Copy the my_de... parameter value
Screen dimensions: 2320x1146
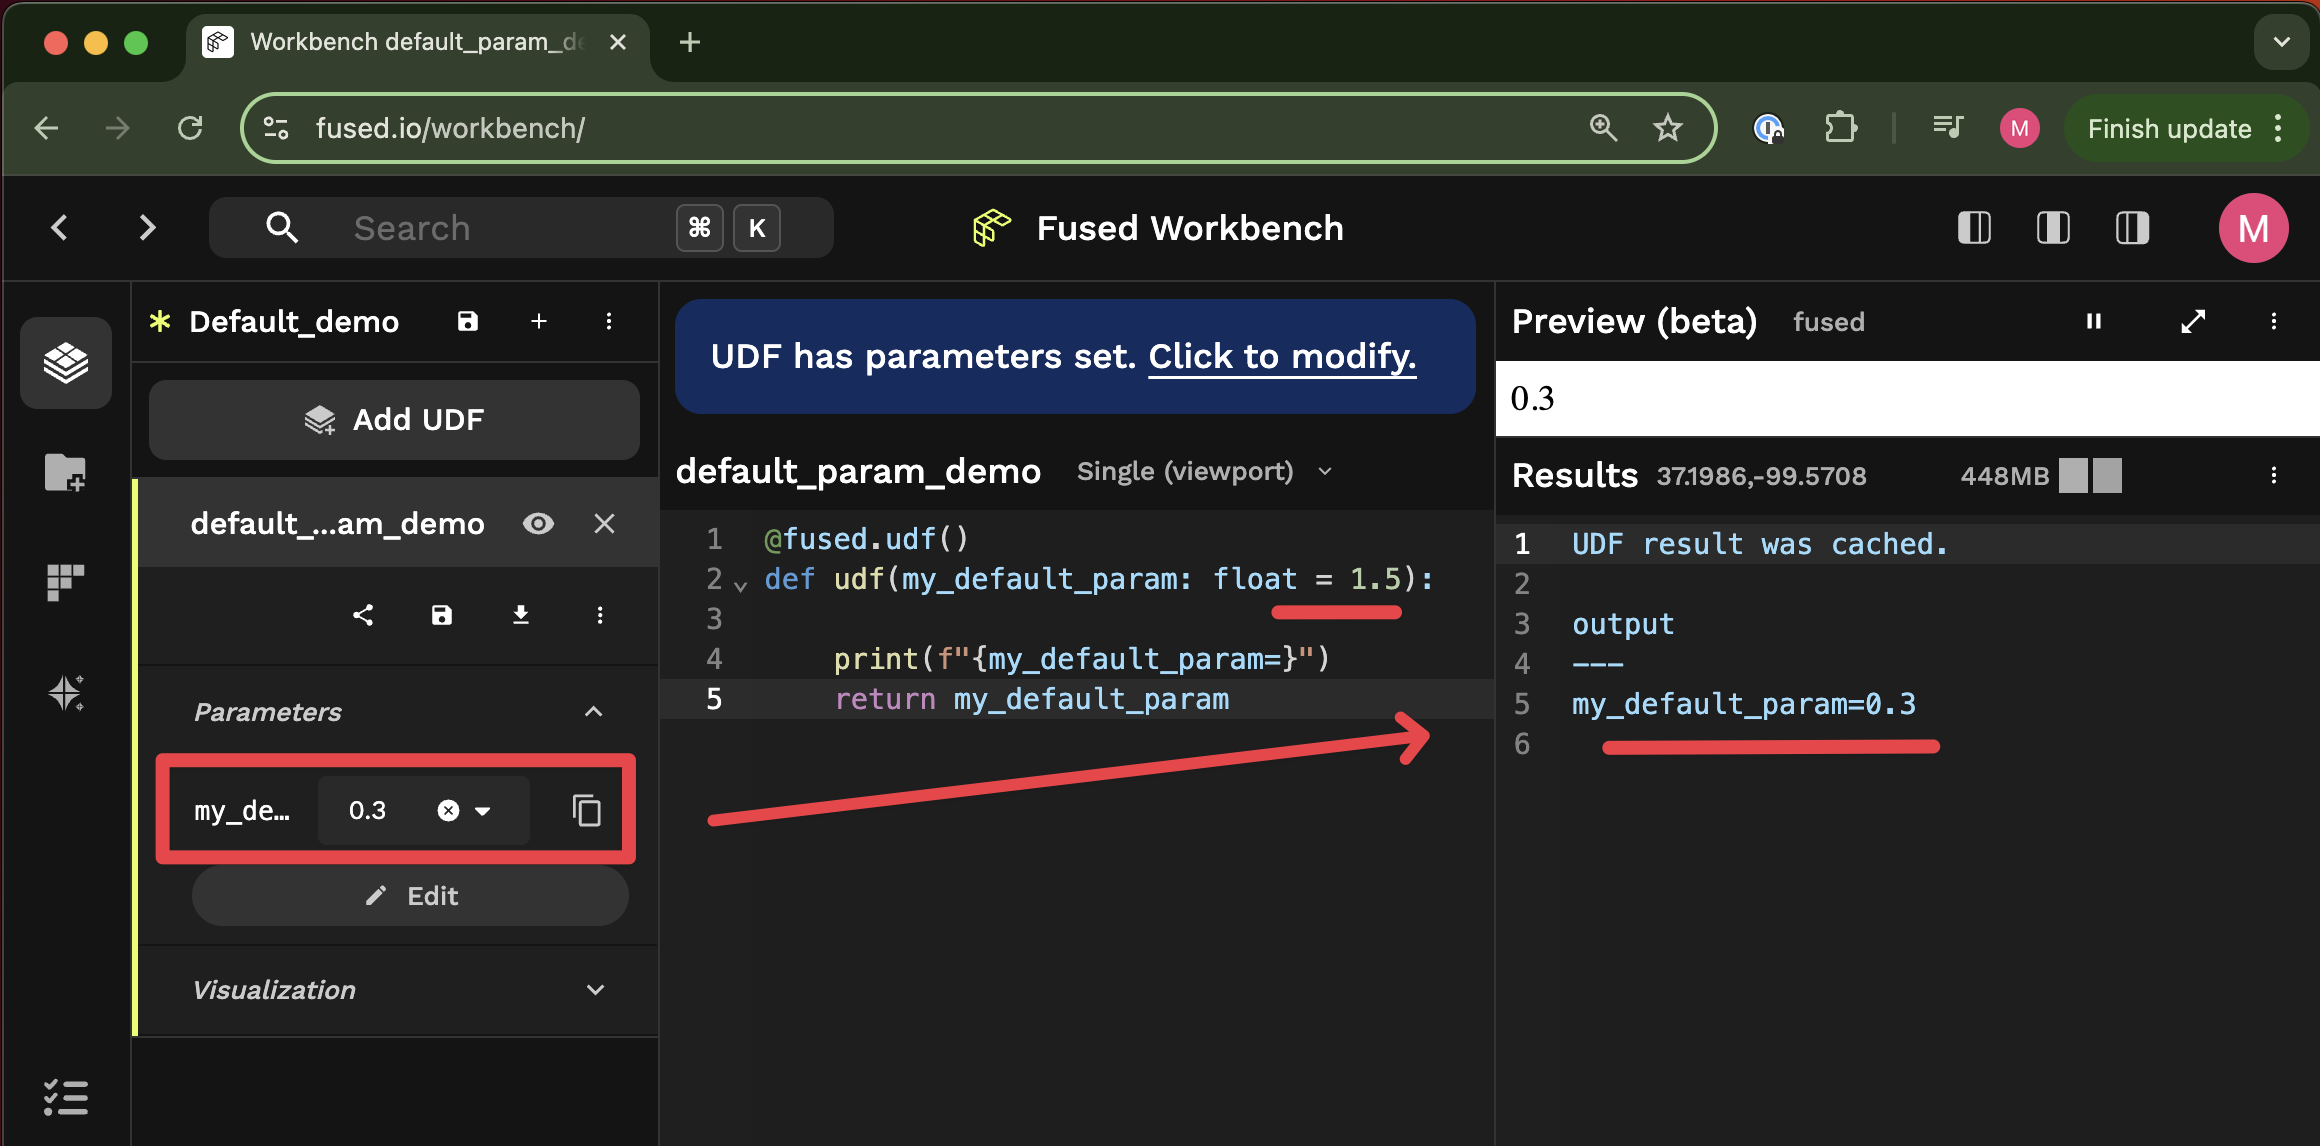tap(587, 811)
